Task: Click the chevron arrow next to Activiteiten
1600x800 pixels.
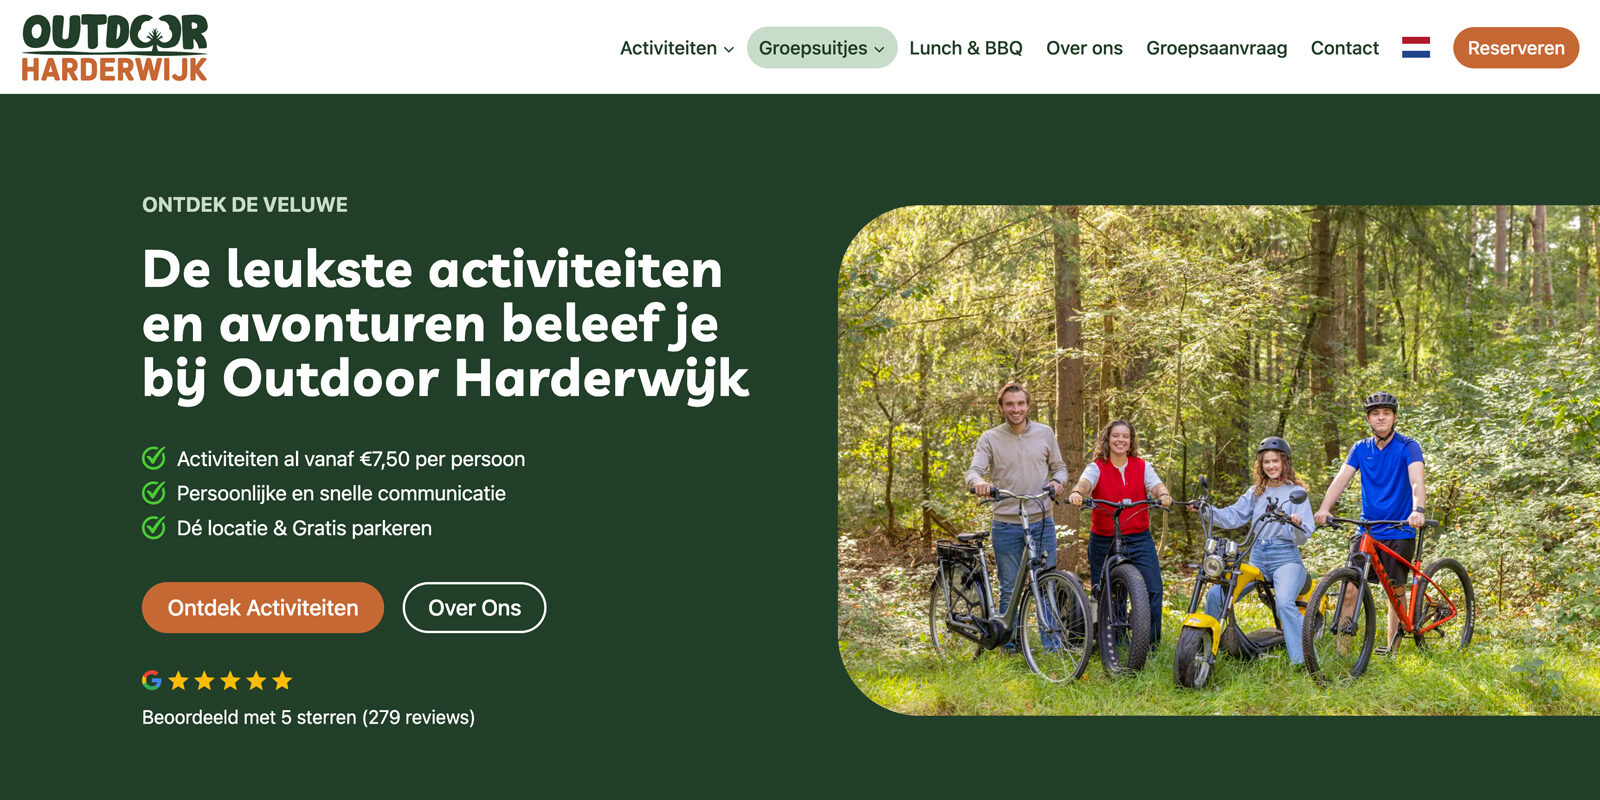Action: click(x=729, y=49)
